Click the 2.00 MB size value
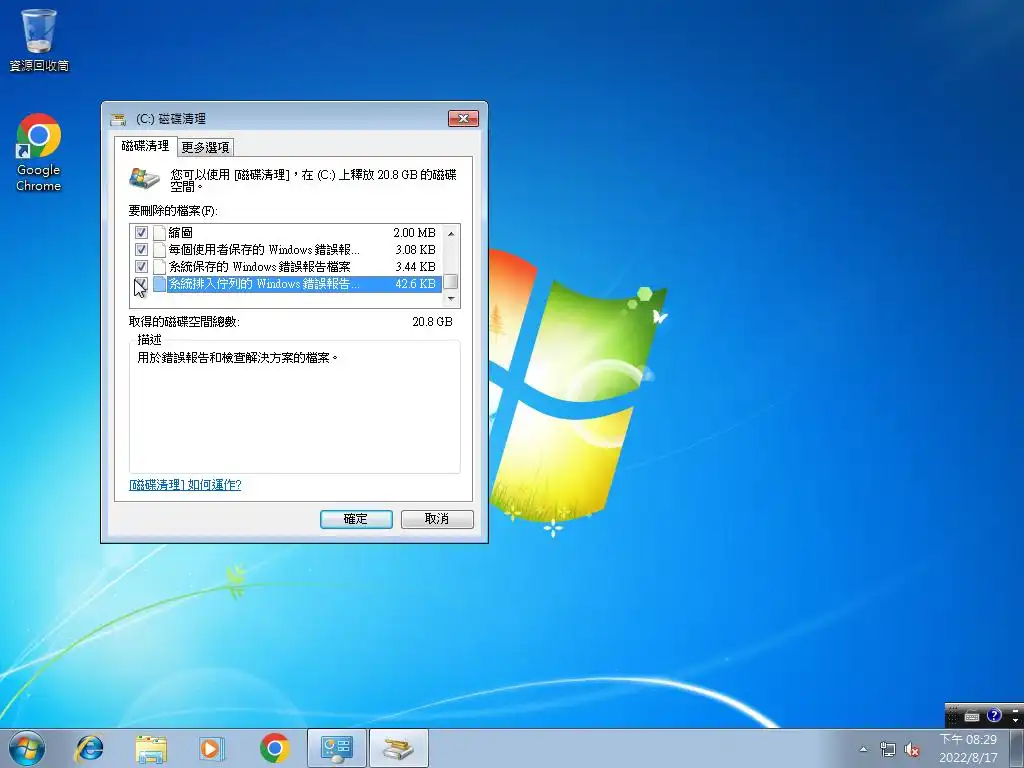Screen dimensions: 1024x768 414,232
